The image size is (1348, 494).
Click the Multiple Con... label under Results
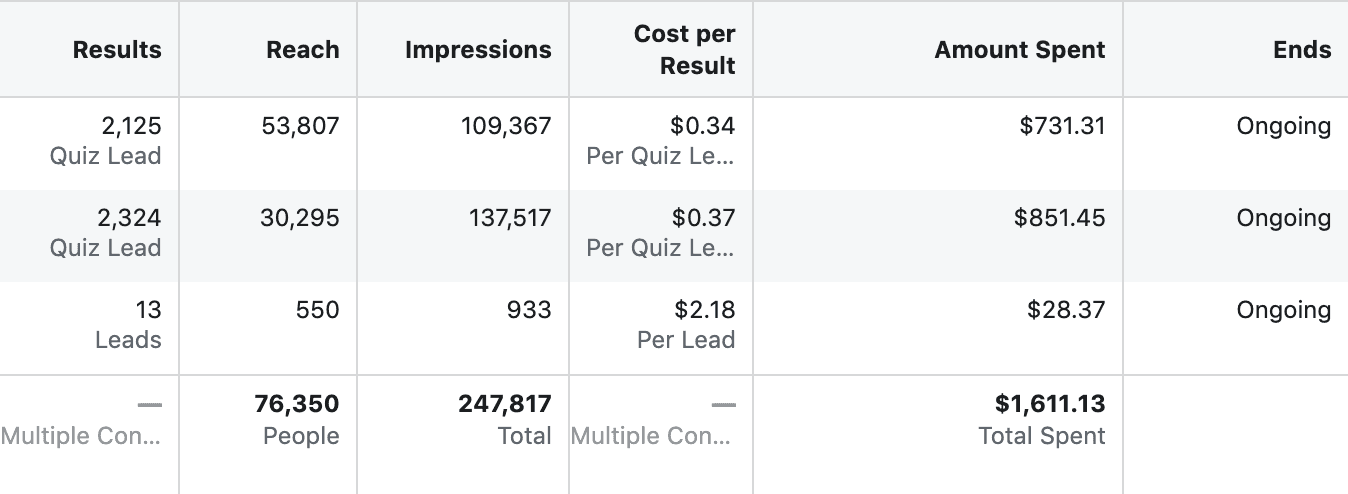(81, 436)
